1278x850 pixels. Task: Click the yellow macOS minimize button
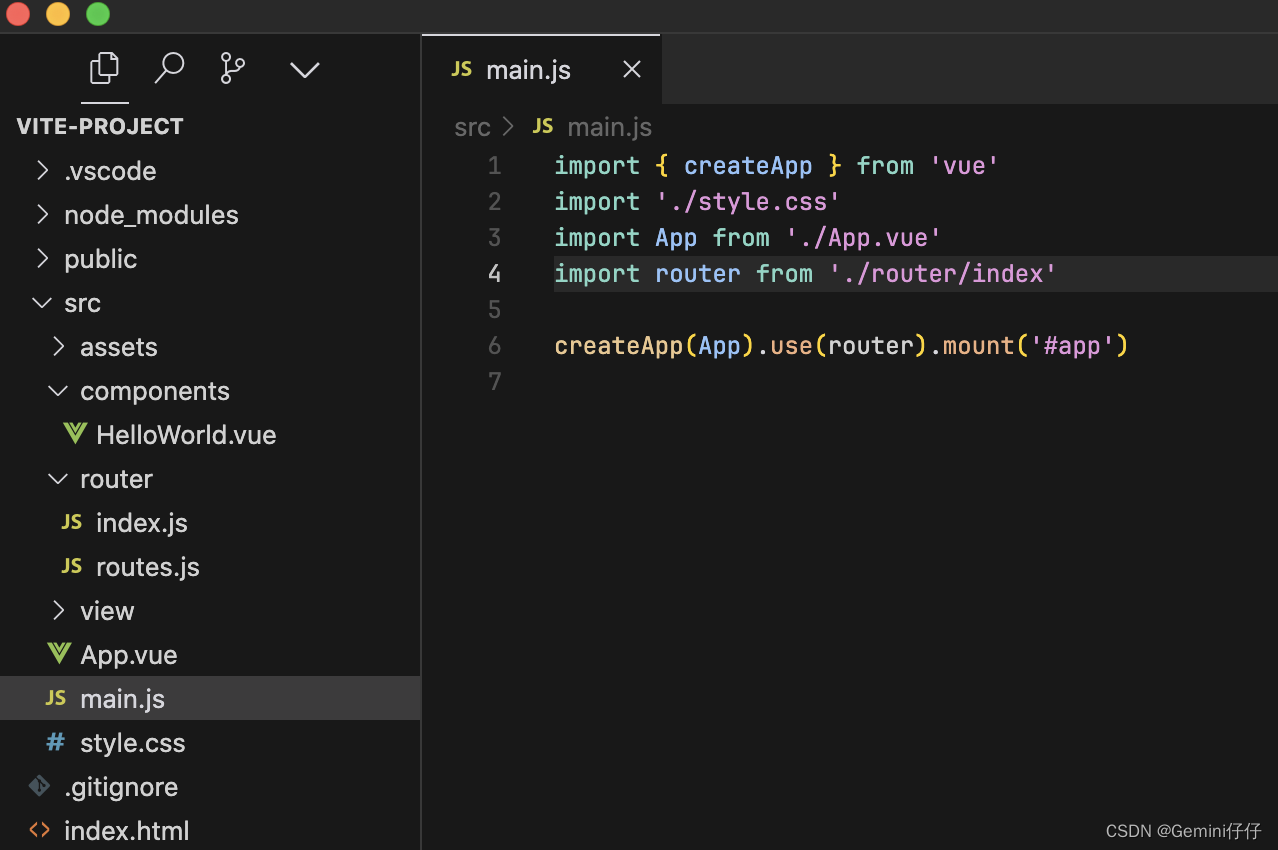click(58, 14)
